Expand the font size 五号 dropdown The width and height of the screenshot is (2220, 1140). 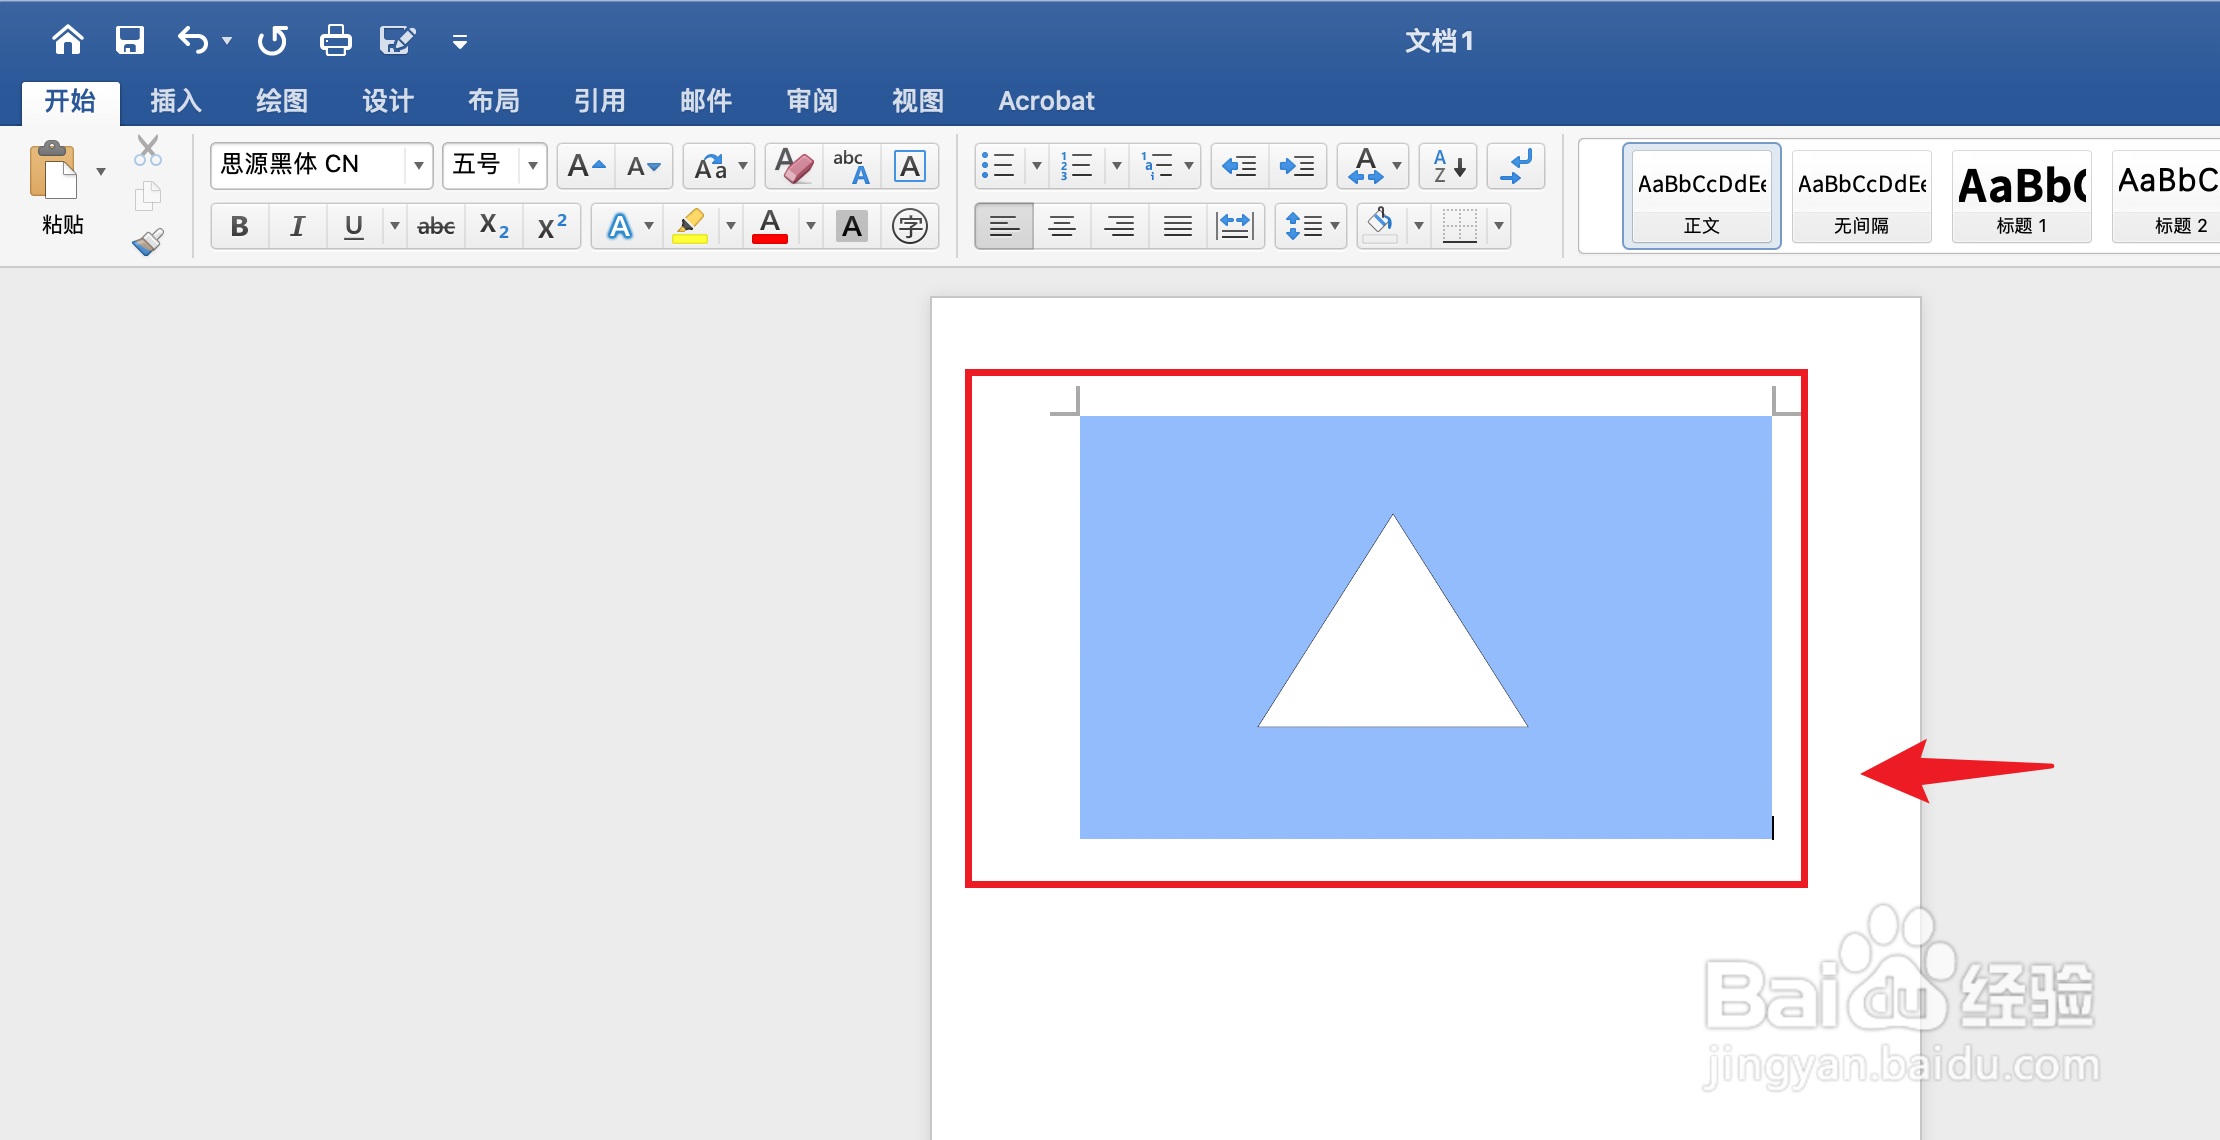point(533,165)
